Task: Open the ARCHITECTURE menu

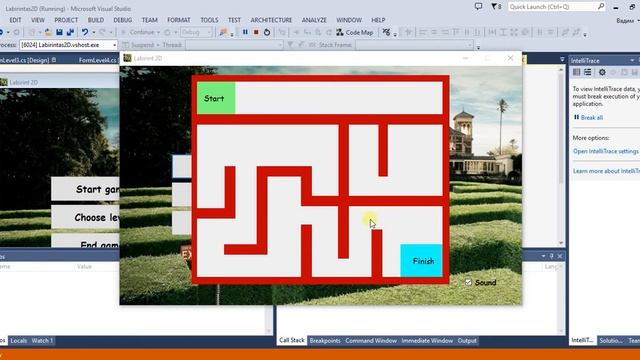Action: (271, 20)
